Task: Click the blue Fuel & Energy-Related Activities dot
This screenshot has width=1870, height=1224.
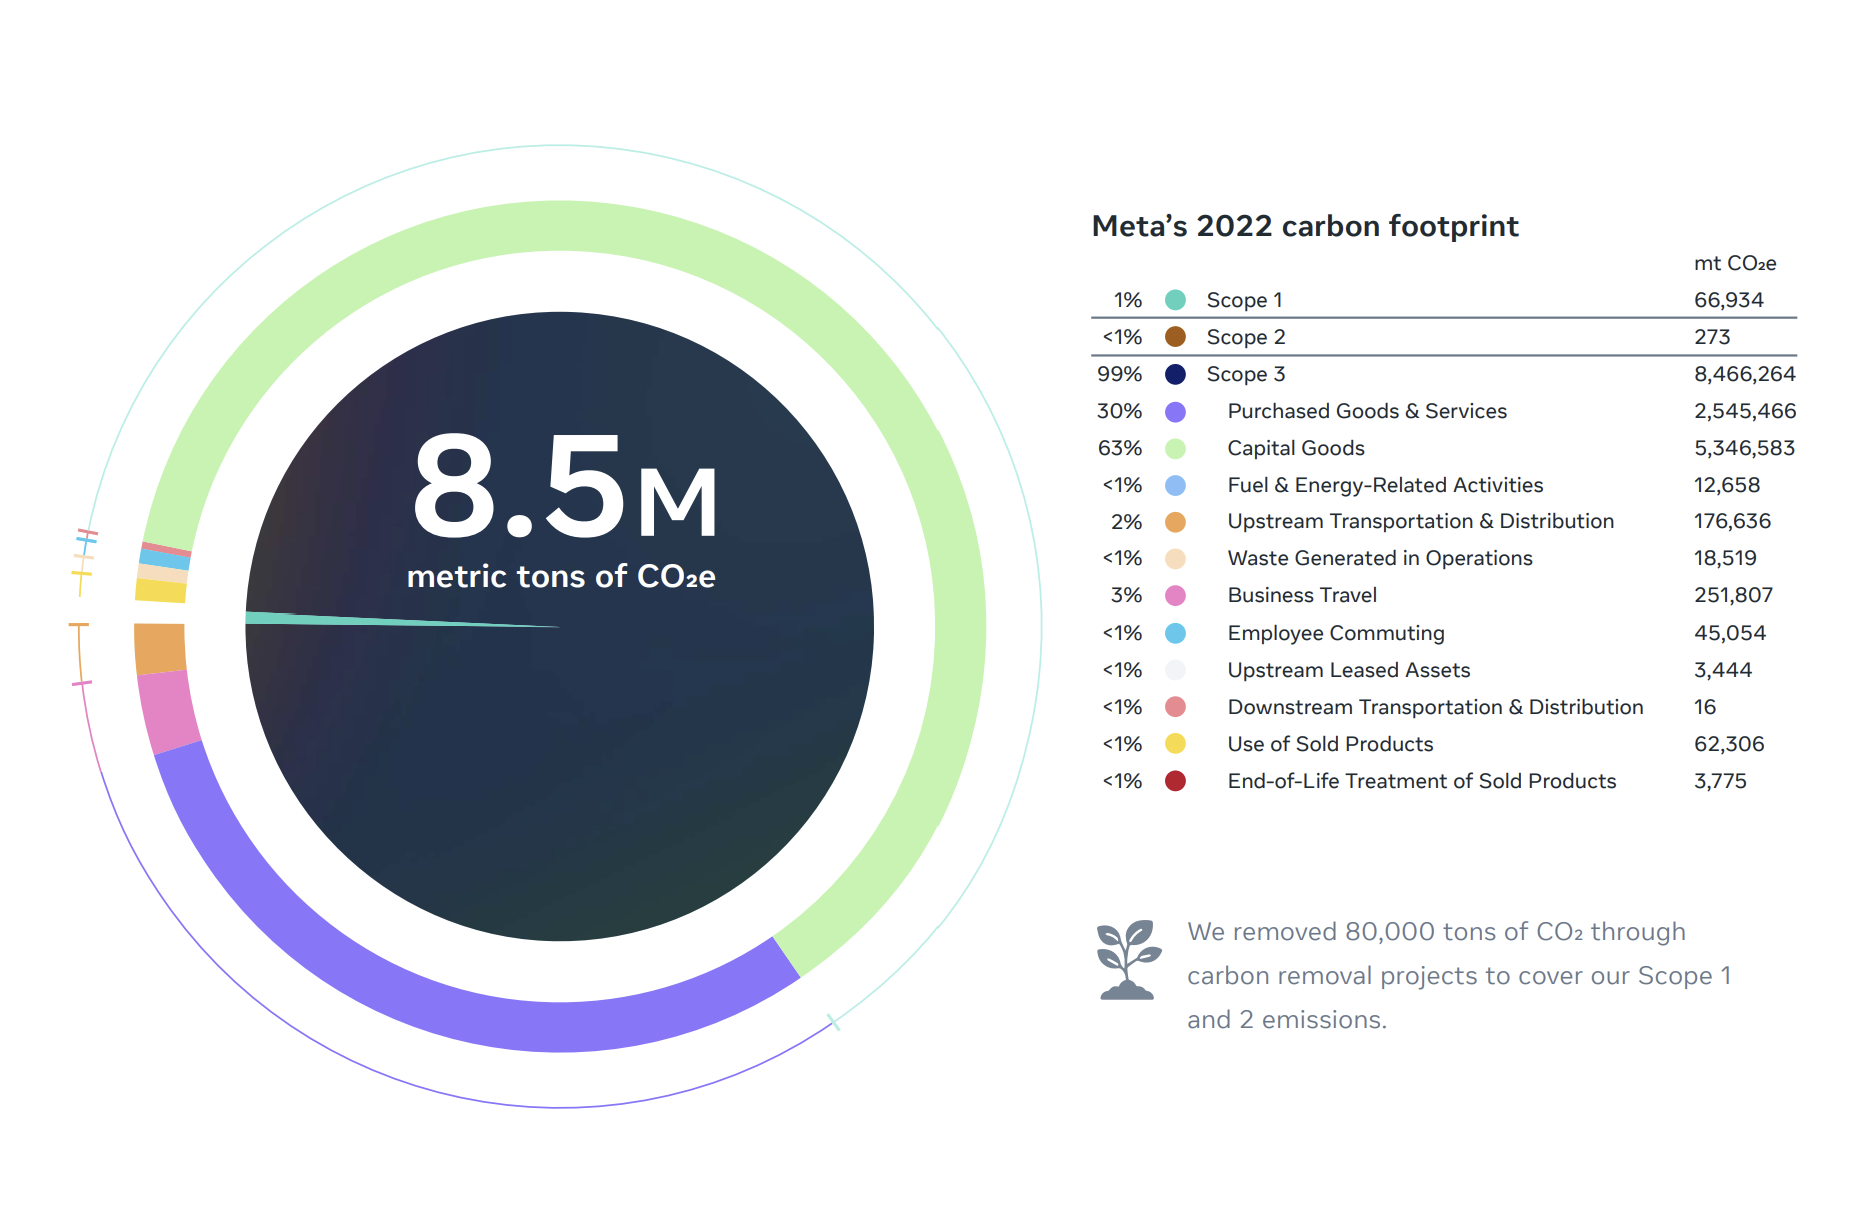Action: point(1175,485)
